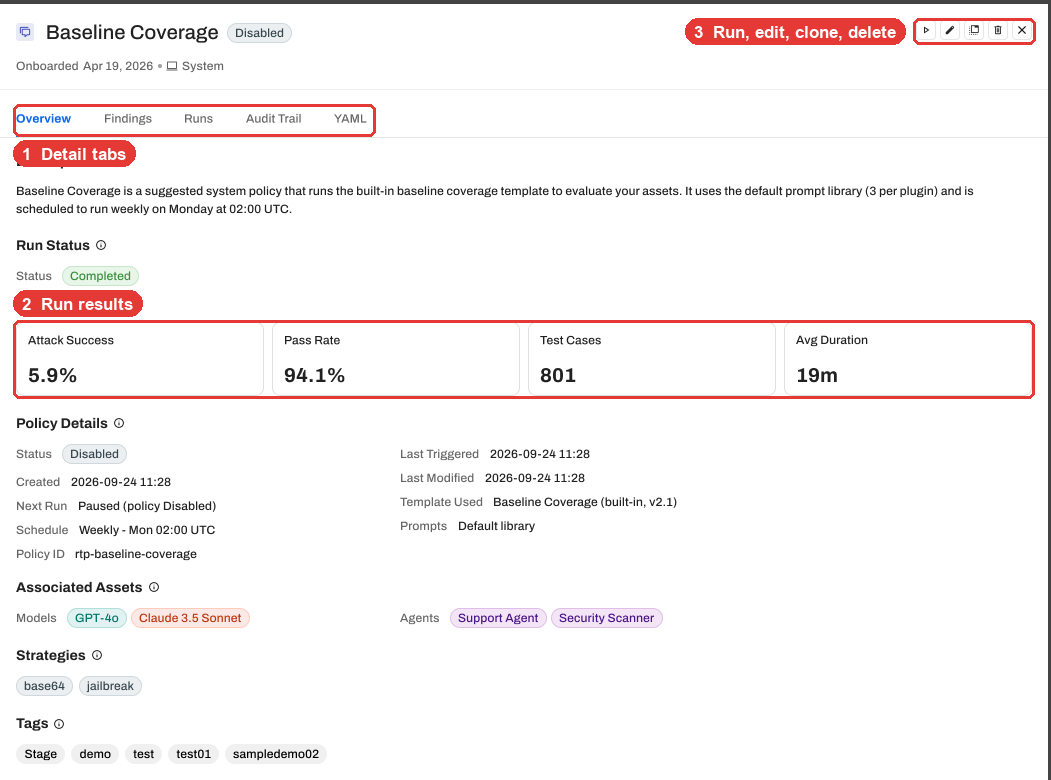The width and height of the screenshot is (1051, 780).
Task: Click the Disabled badge beside the title
Action: point(259,33)
